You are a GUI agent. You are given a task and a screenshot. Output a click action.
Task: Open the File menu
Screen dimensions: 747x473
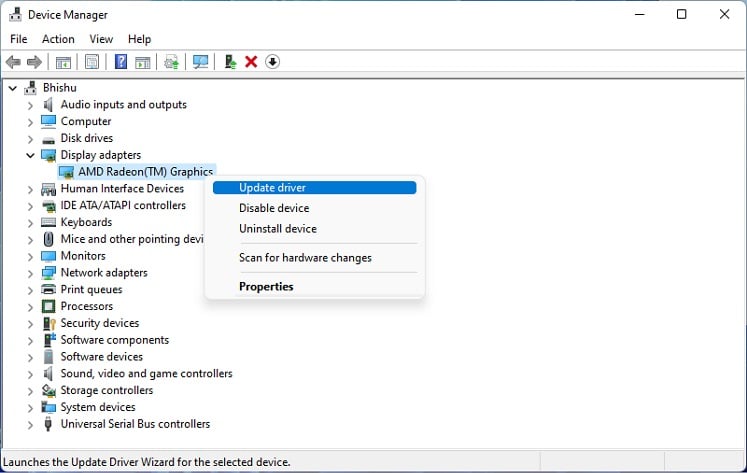19,39
